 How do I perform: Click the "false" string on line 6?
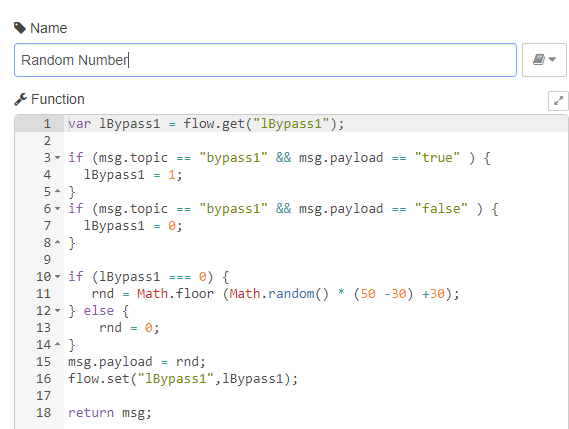click(x=441, y=209)
